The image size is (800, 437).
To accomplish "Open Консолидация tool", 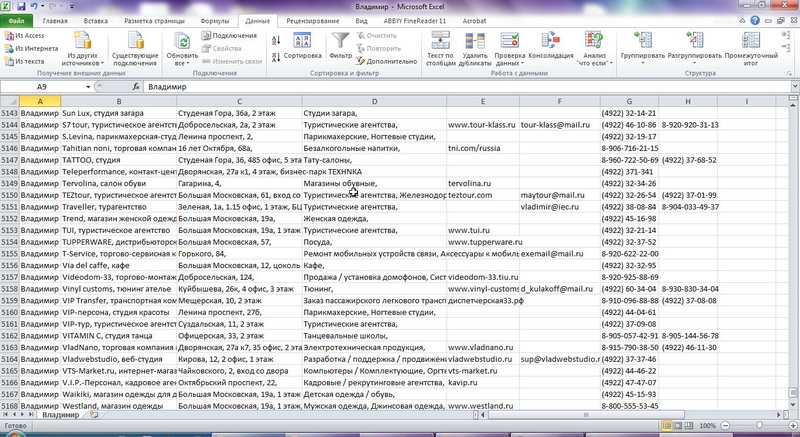I will [x=551, y=46].
